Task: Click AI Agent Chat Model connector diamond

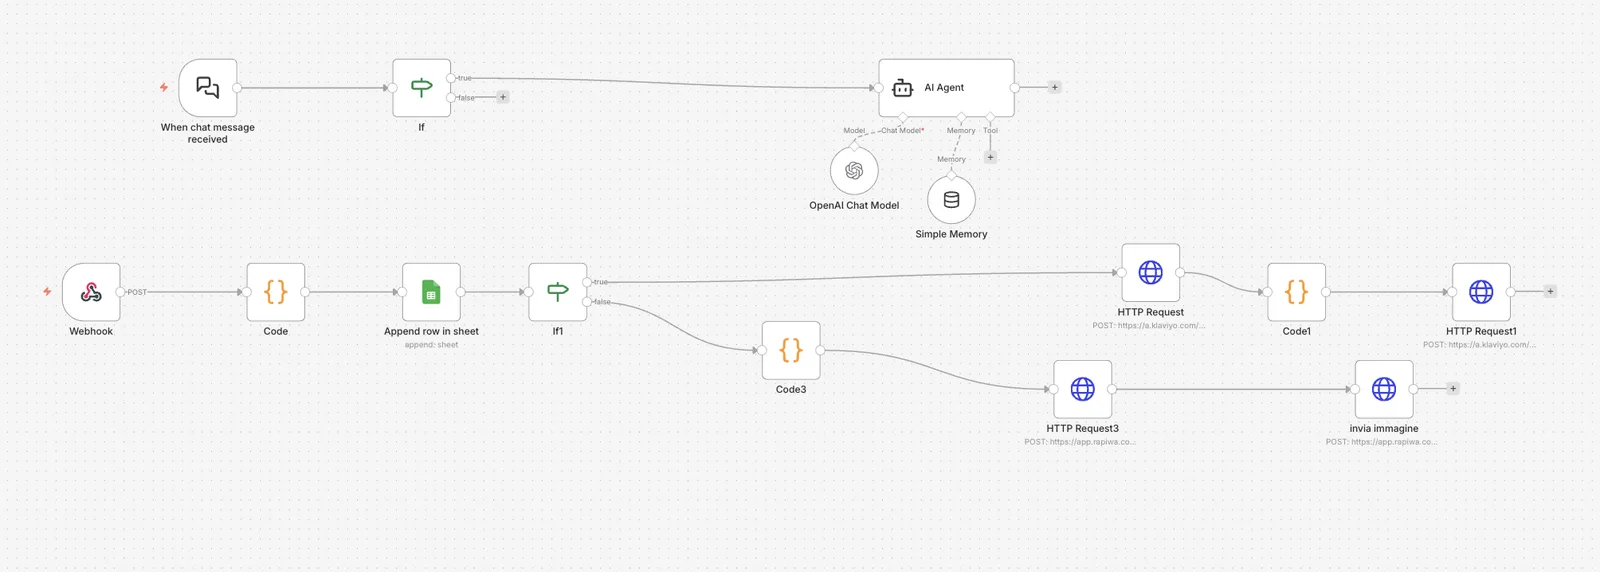Action: [903, 118]
